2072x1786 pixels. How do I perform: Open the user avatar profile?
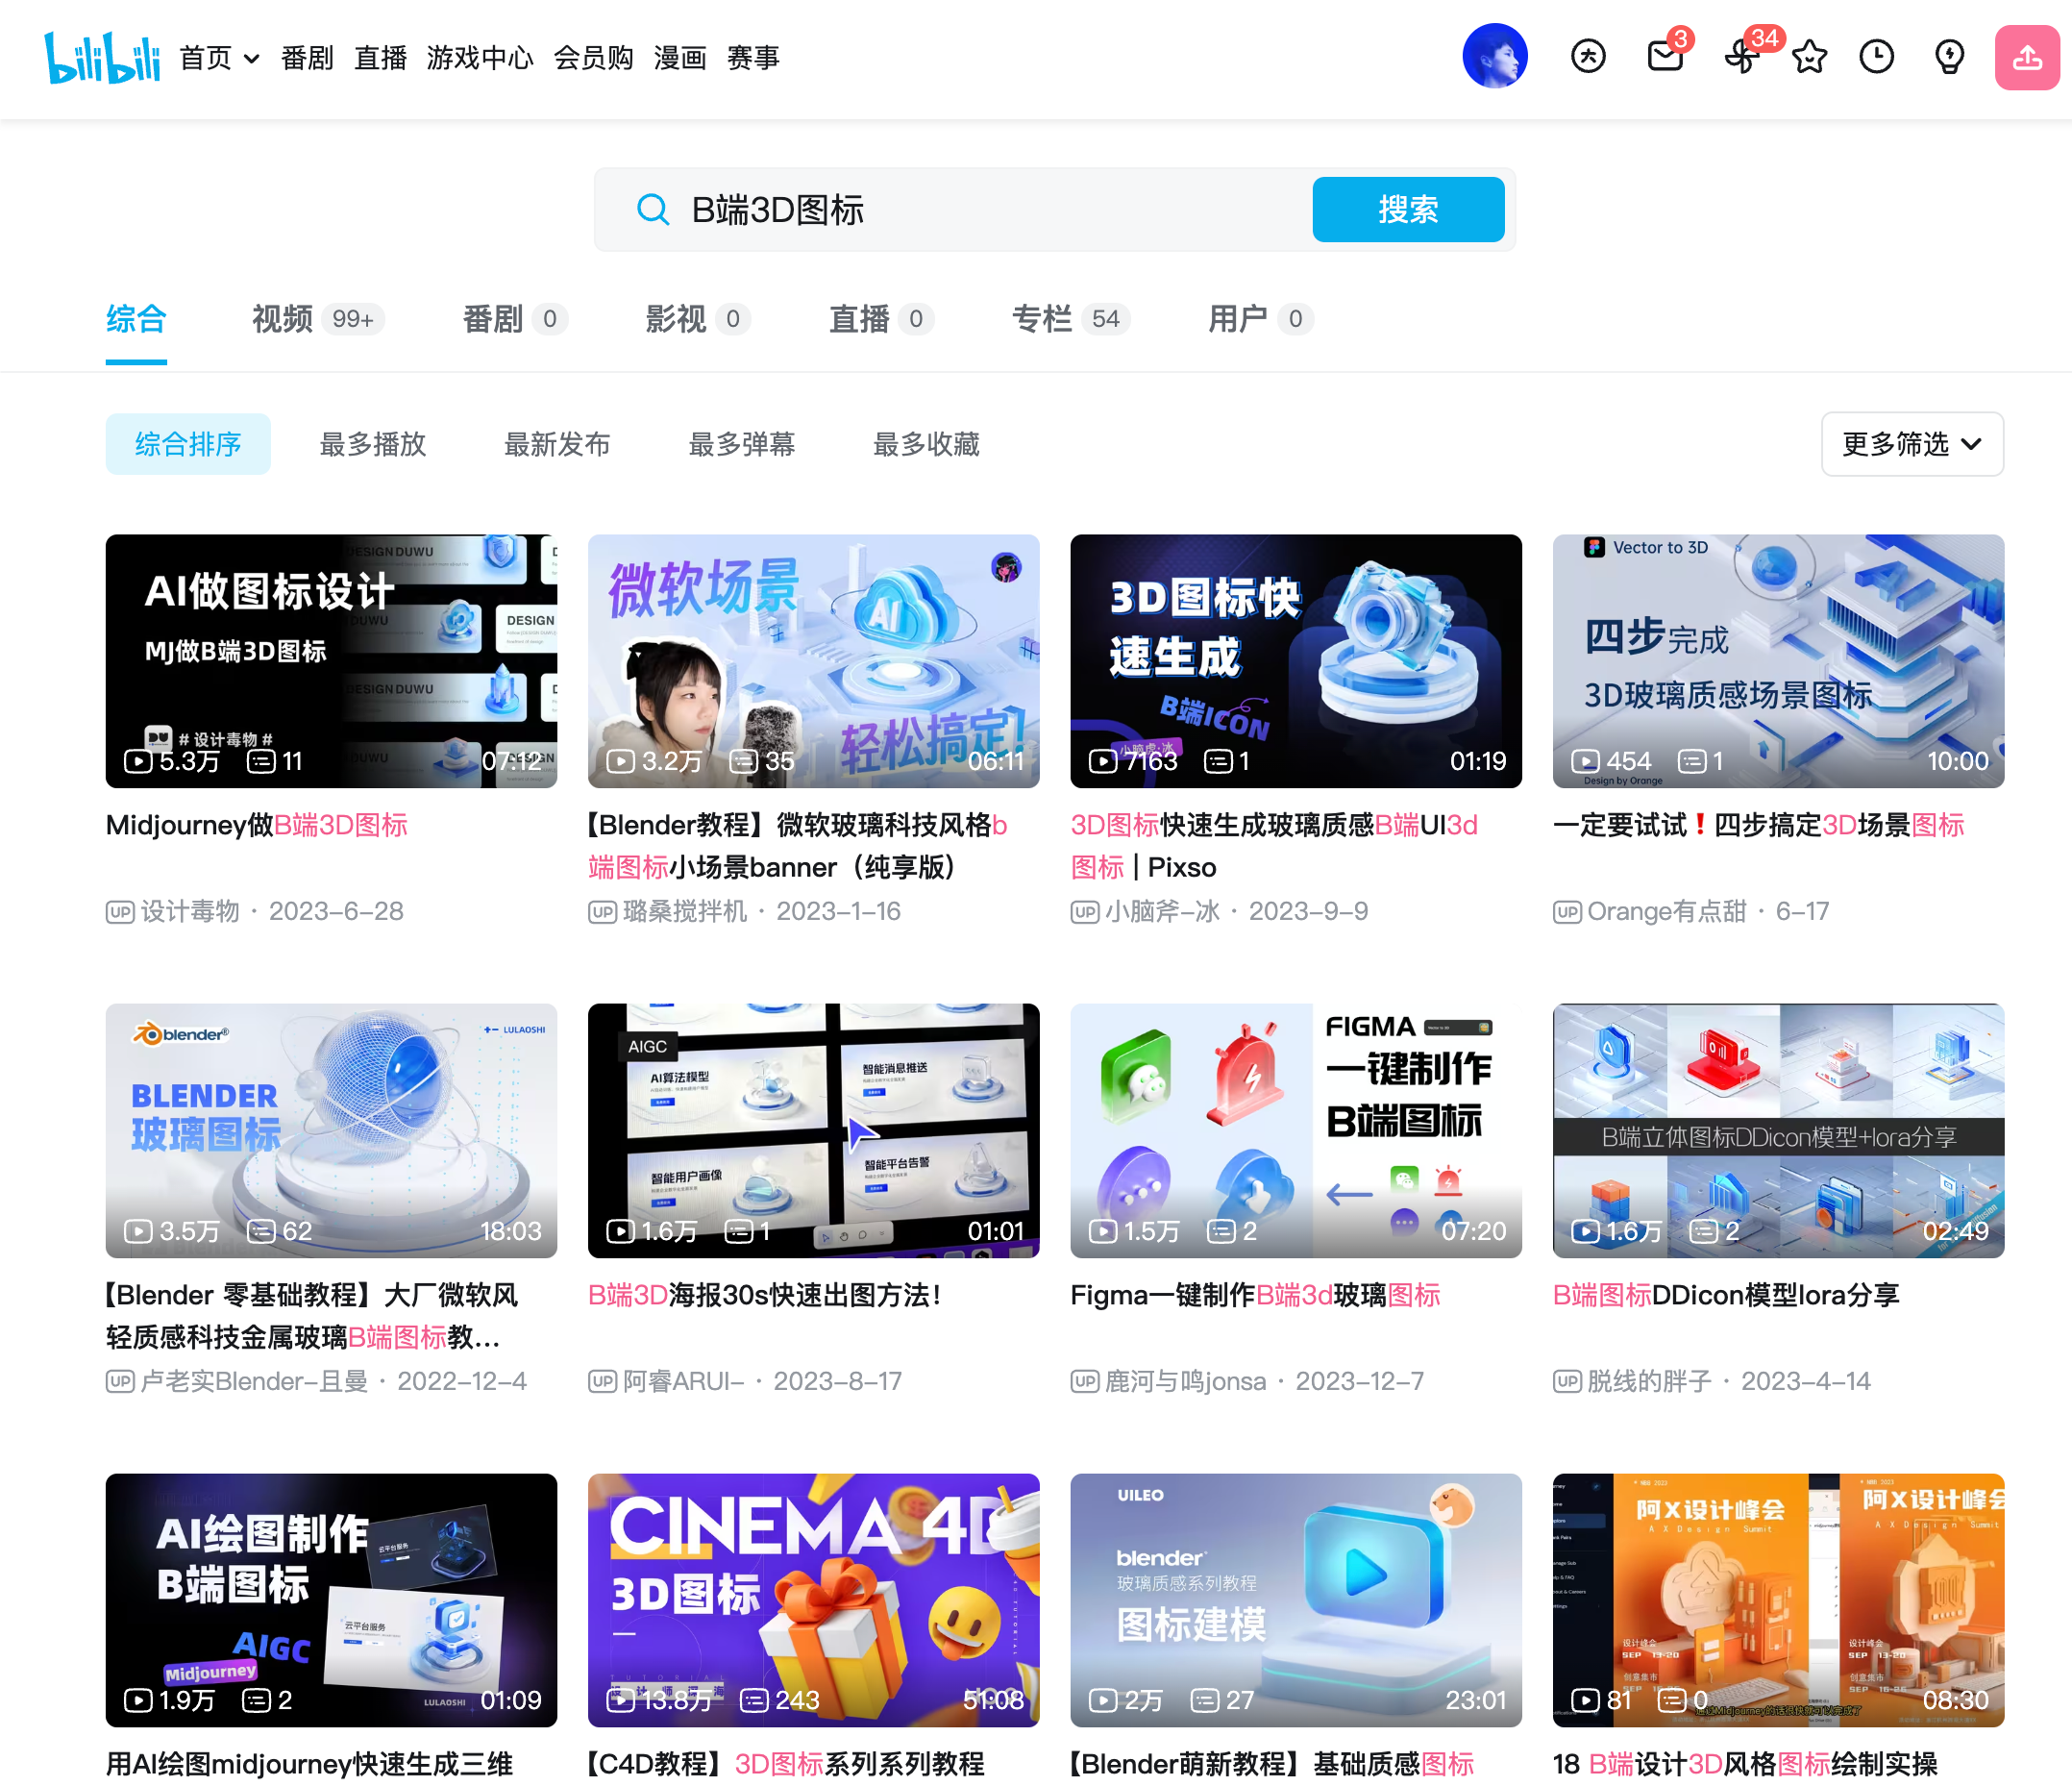pos(1494,56)
